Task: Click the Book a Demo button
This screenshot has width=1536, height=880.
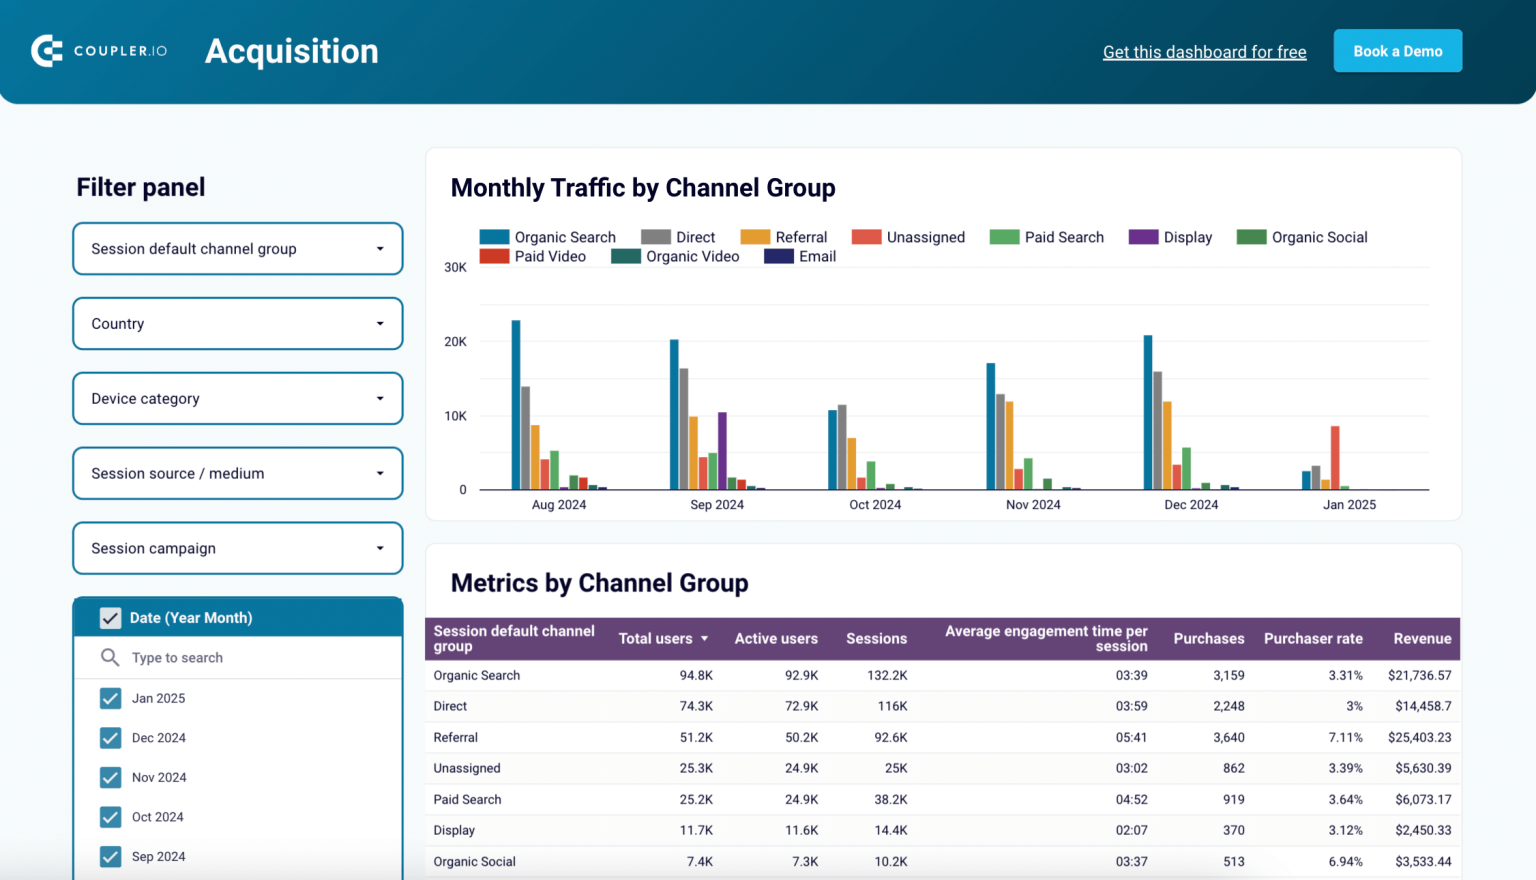Action: 1397,50
